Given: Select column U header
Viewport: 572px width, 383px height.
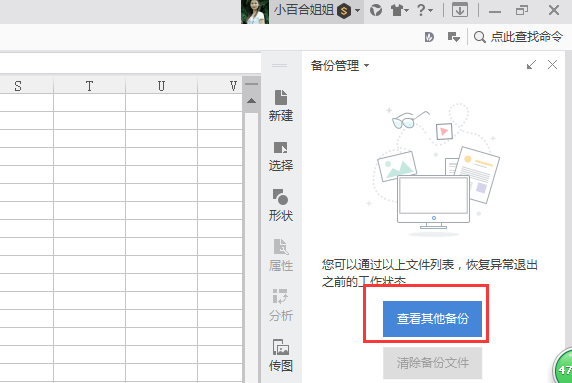Looking at the screenshot, I should coord(161,86).
